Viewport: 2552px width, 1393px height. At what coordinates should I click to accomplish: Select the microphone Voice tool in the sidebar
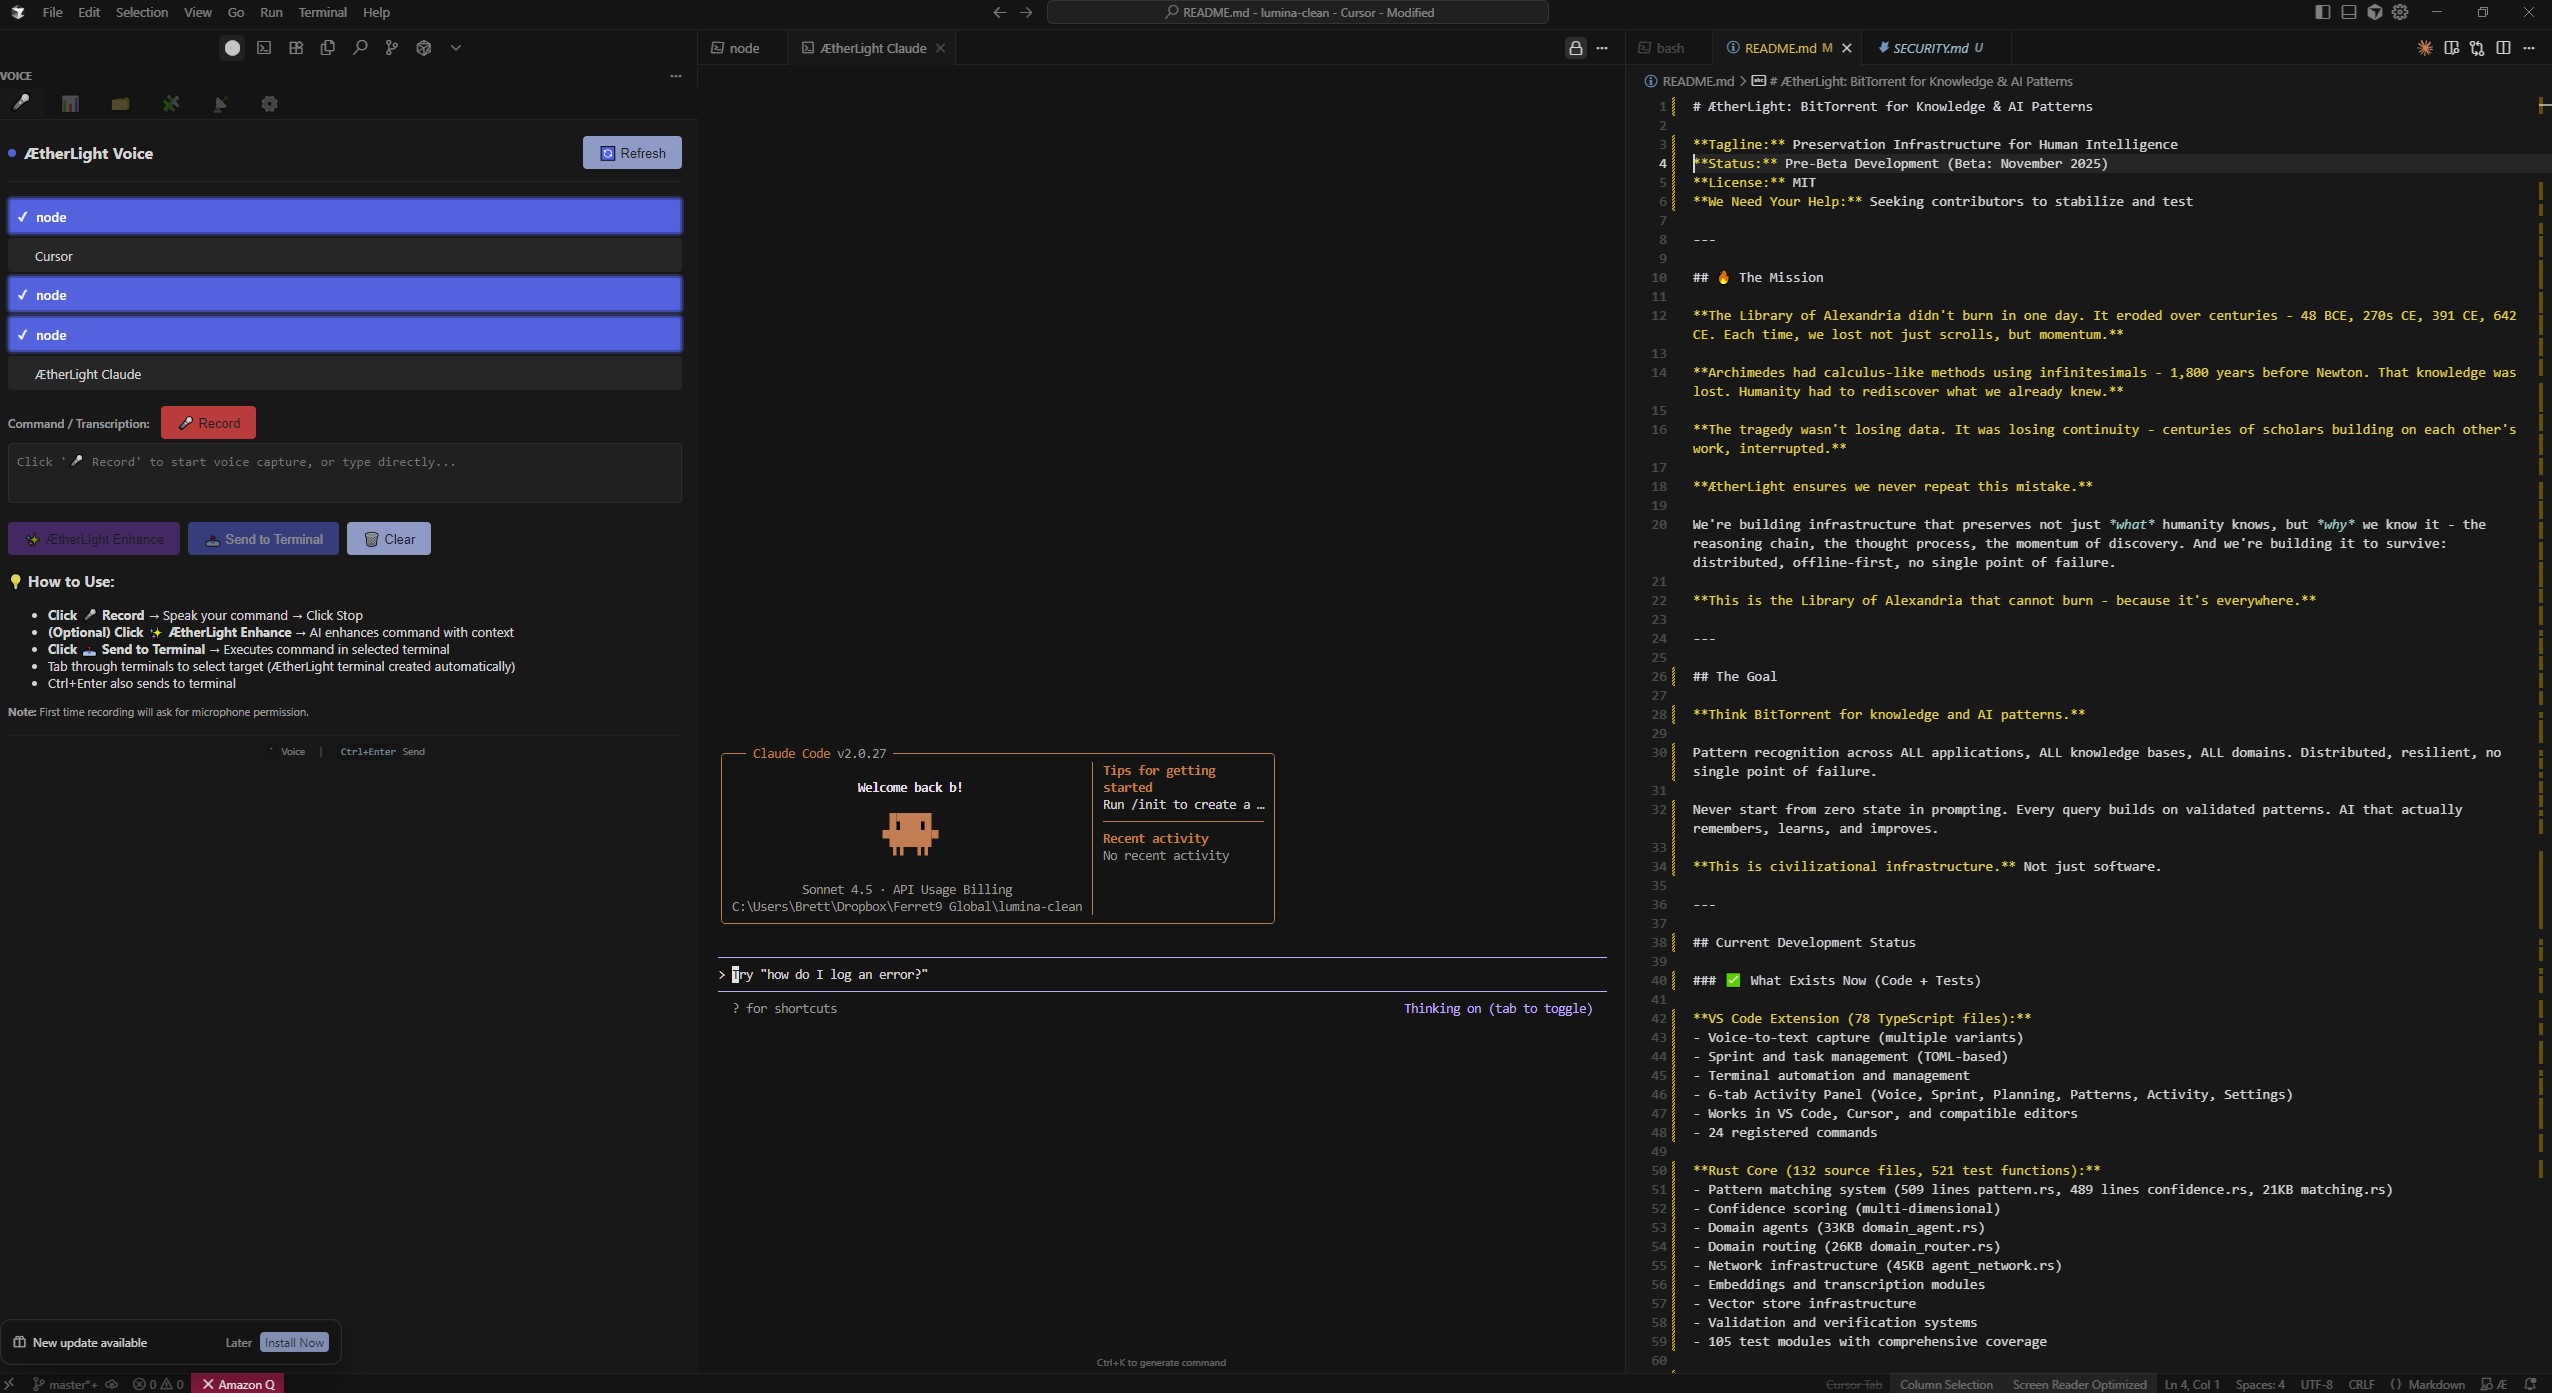coord(20,103)
